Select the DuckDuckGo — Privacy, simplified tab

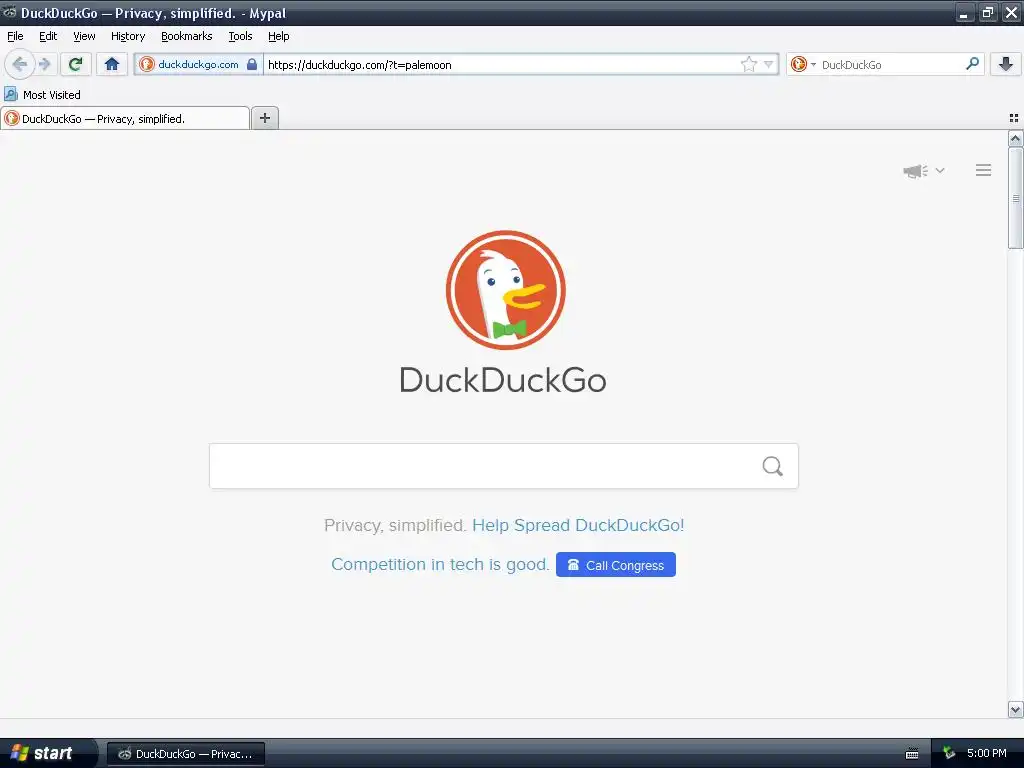(x=125, y=118)
